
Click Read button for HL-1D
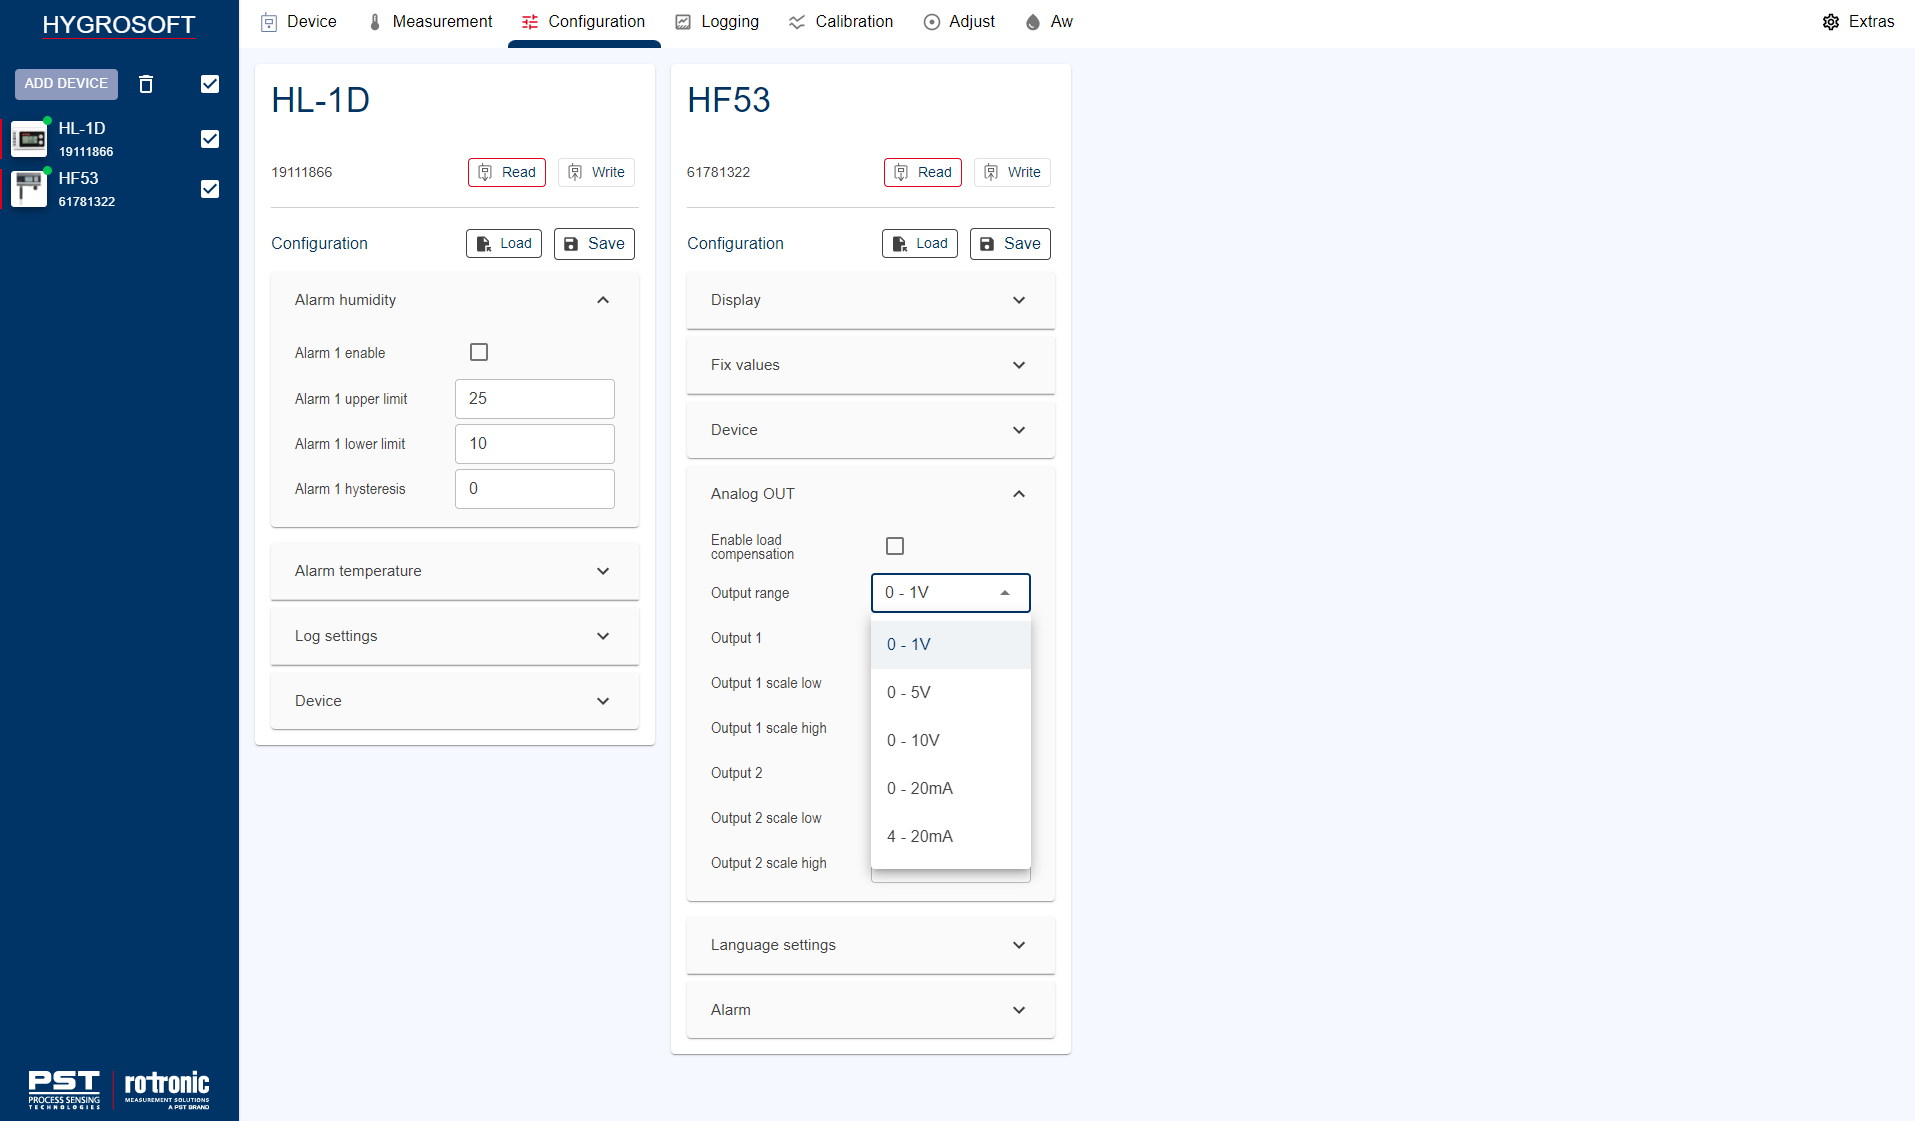click(507, 172)
